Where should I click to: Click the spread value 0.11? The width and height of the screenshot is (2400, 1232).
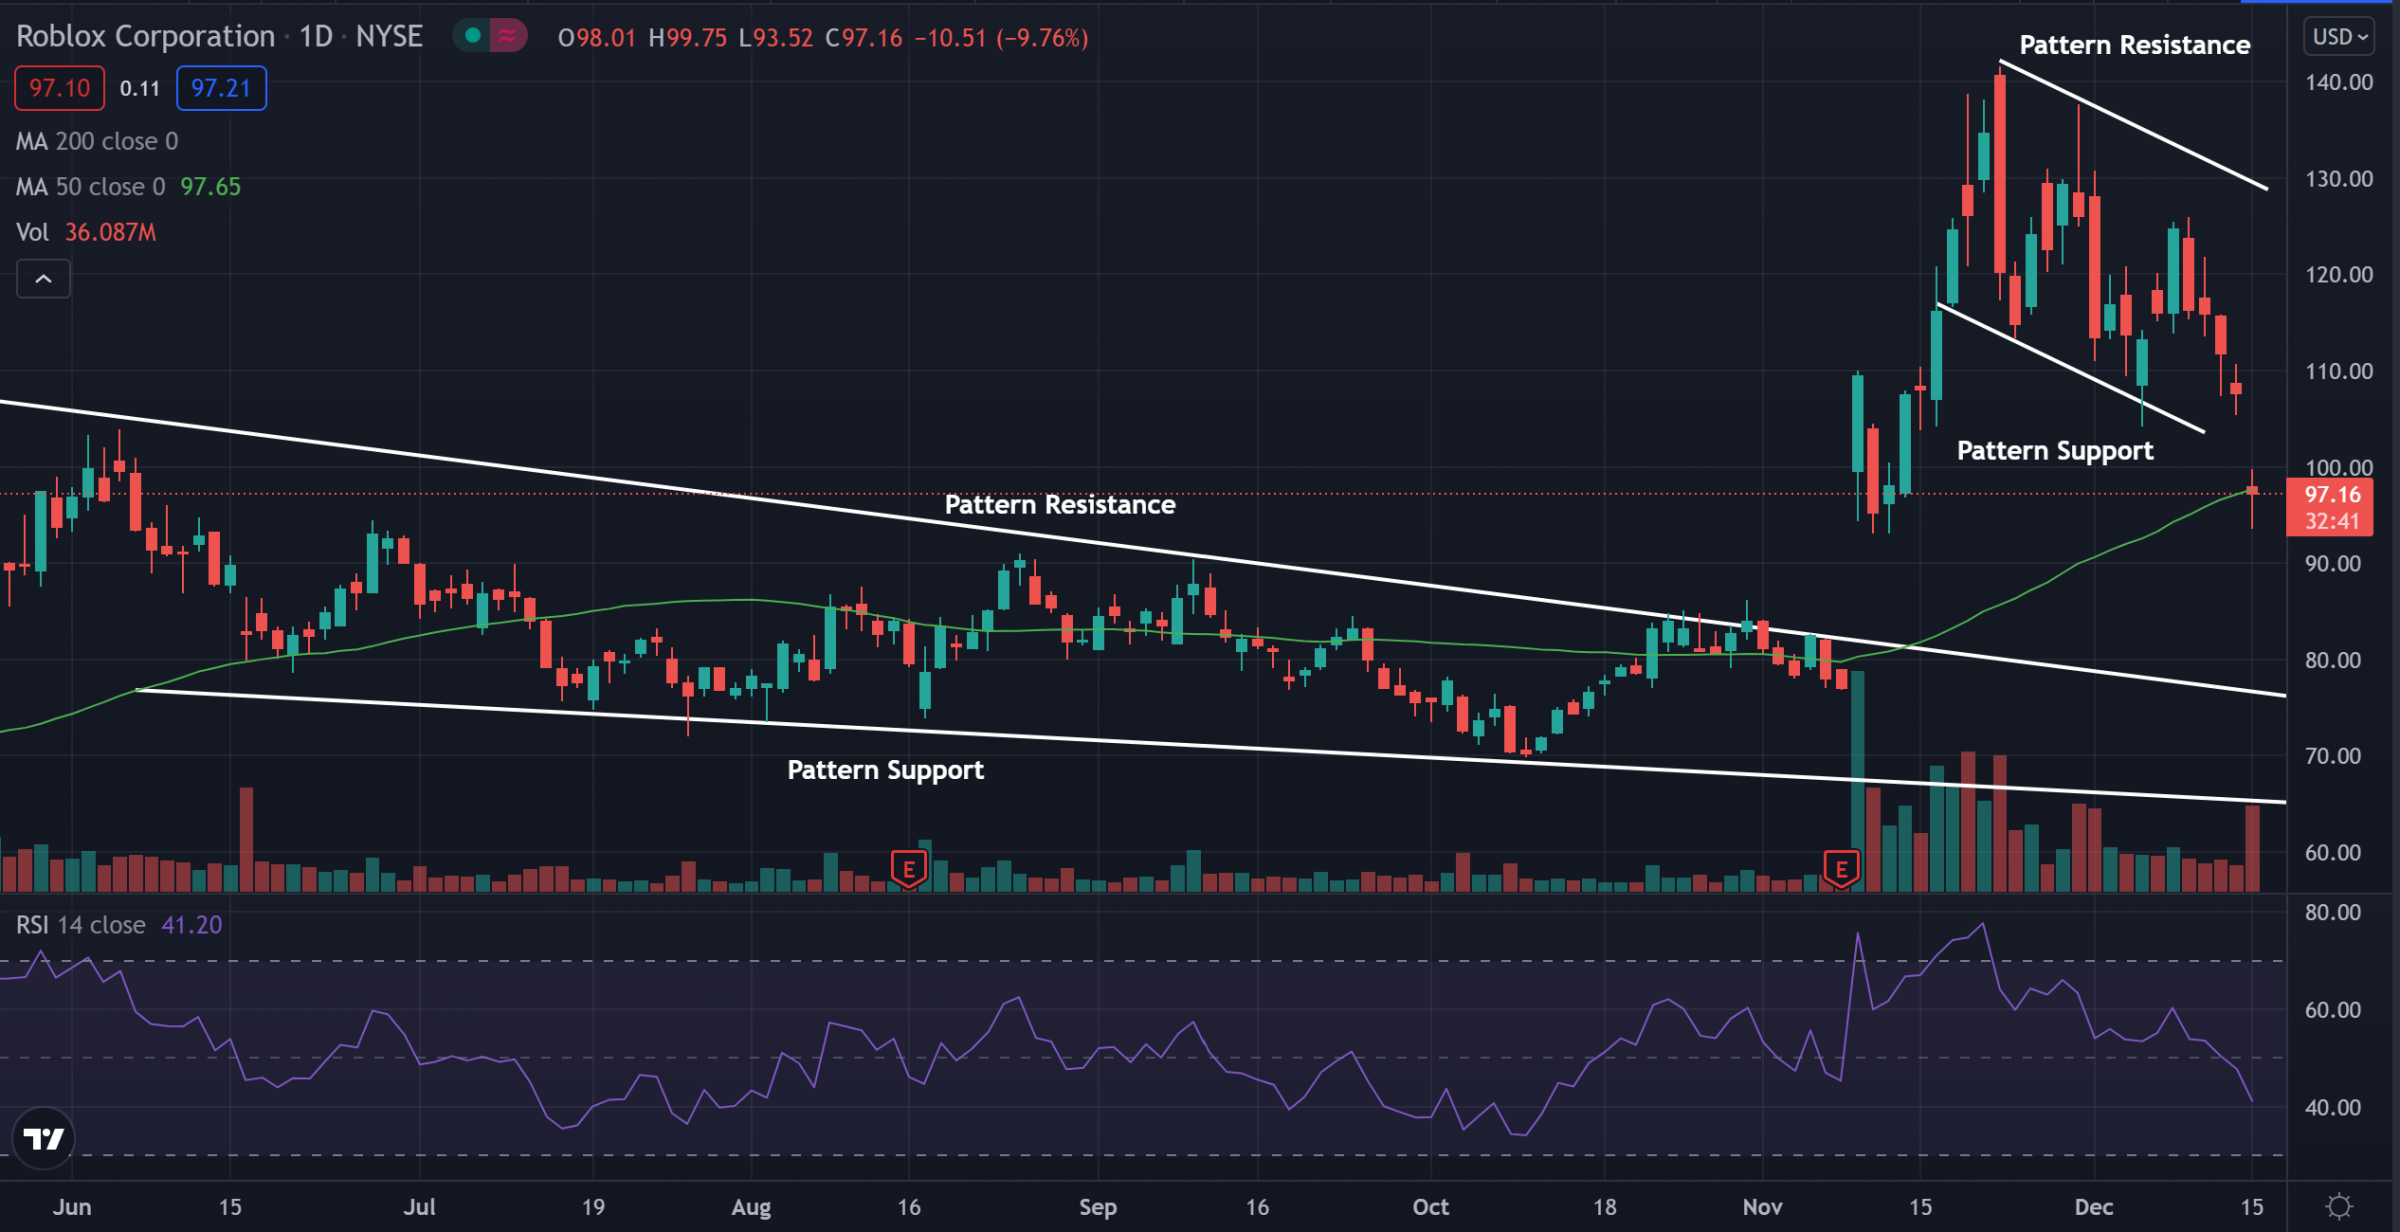point(140,88)
